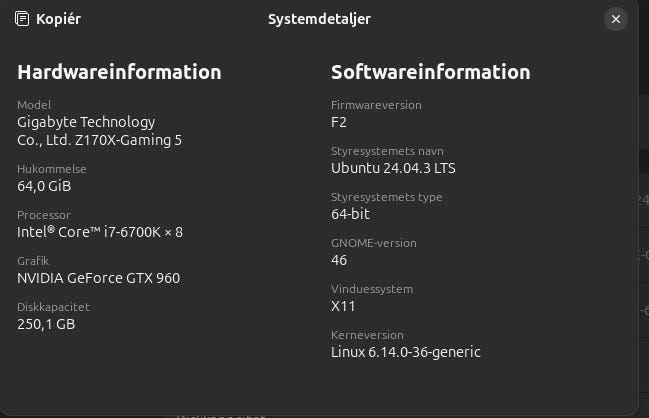
Task: Click the Kerneversion label
Action: [x=367, y=335]
